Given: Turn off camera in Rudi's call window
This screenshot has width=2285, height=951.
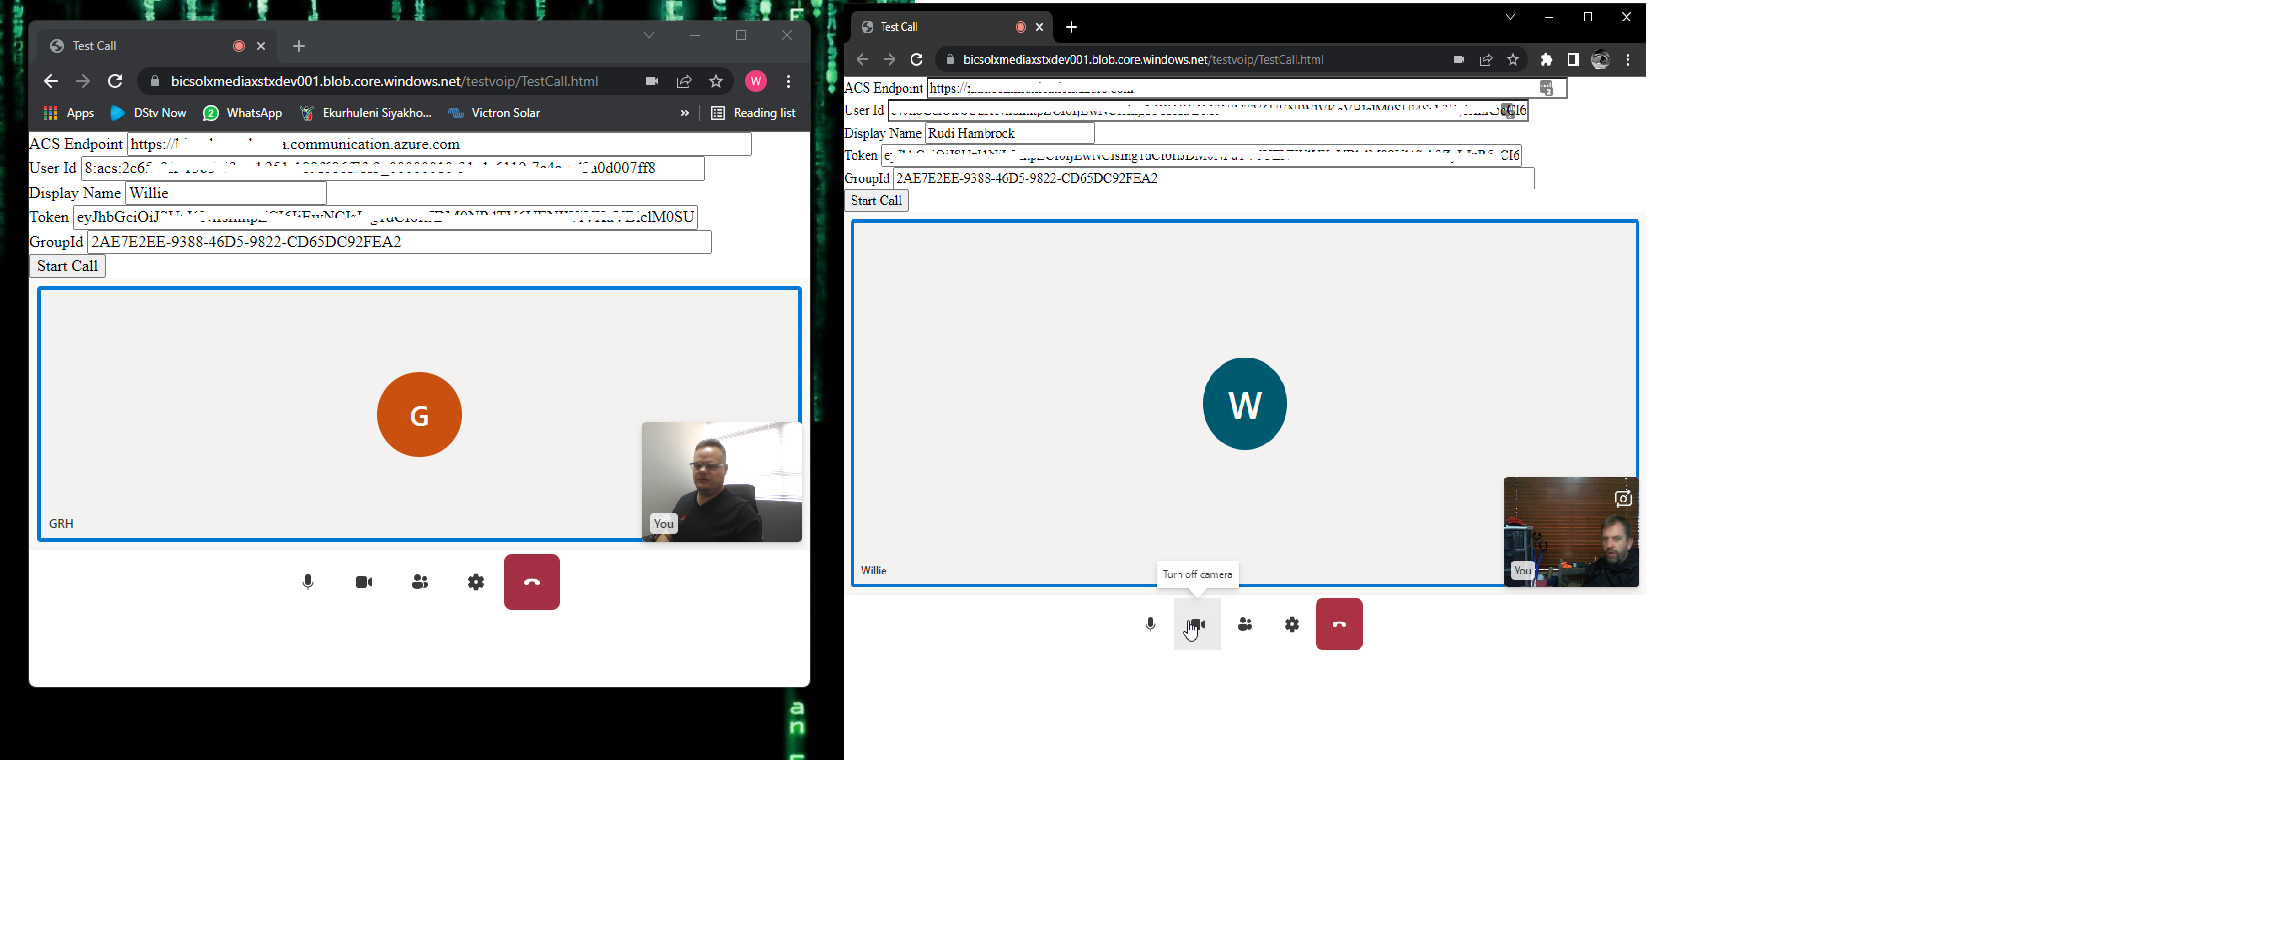Looking at the screenshot, I should pos(1196,624).
